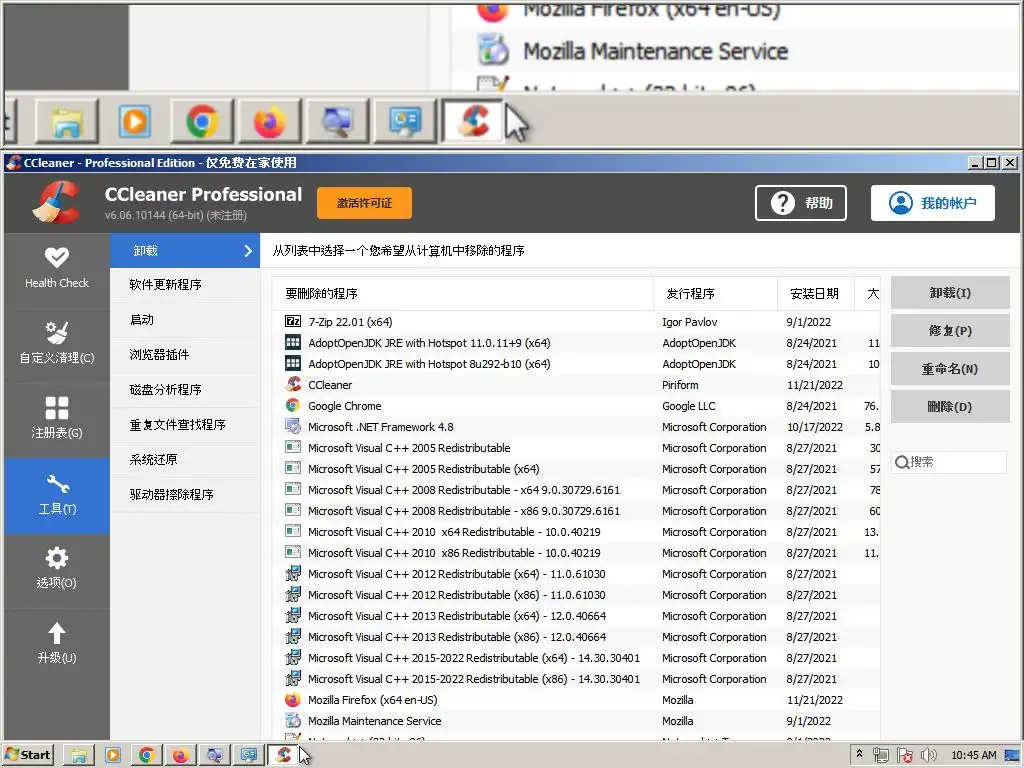Select Visual C++ 2008 Redistributable x86 row
Viewport: 1024px width, 768px height.
pyautogui.click(x=576, y=511)
